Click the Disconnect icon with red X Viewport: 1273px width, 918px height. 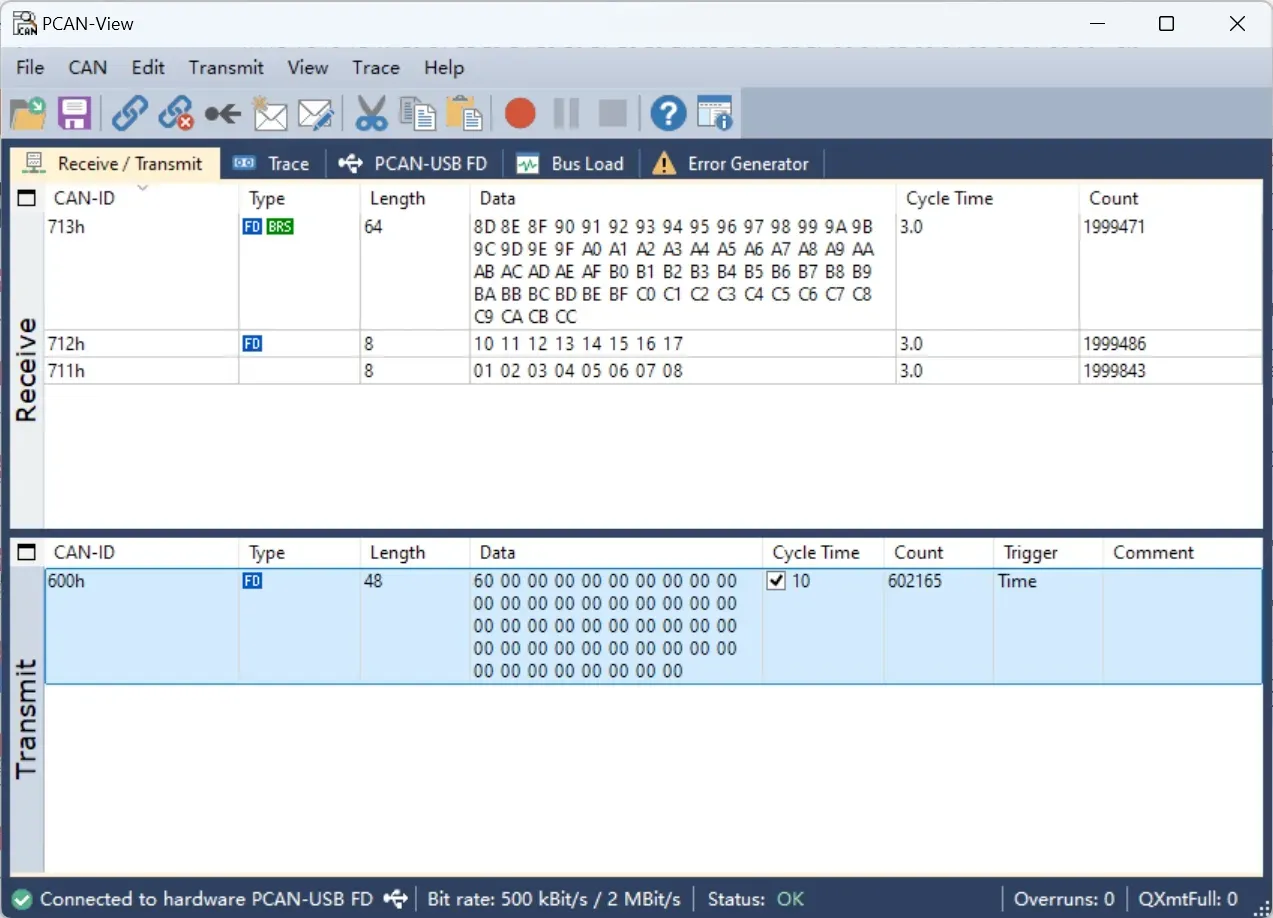176,113
